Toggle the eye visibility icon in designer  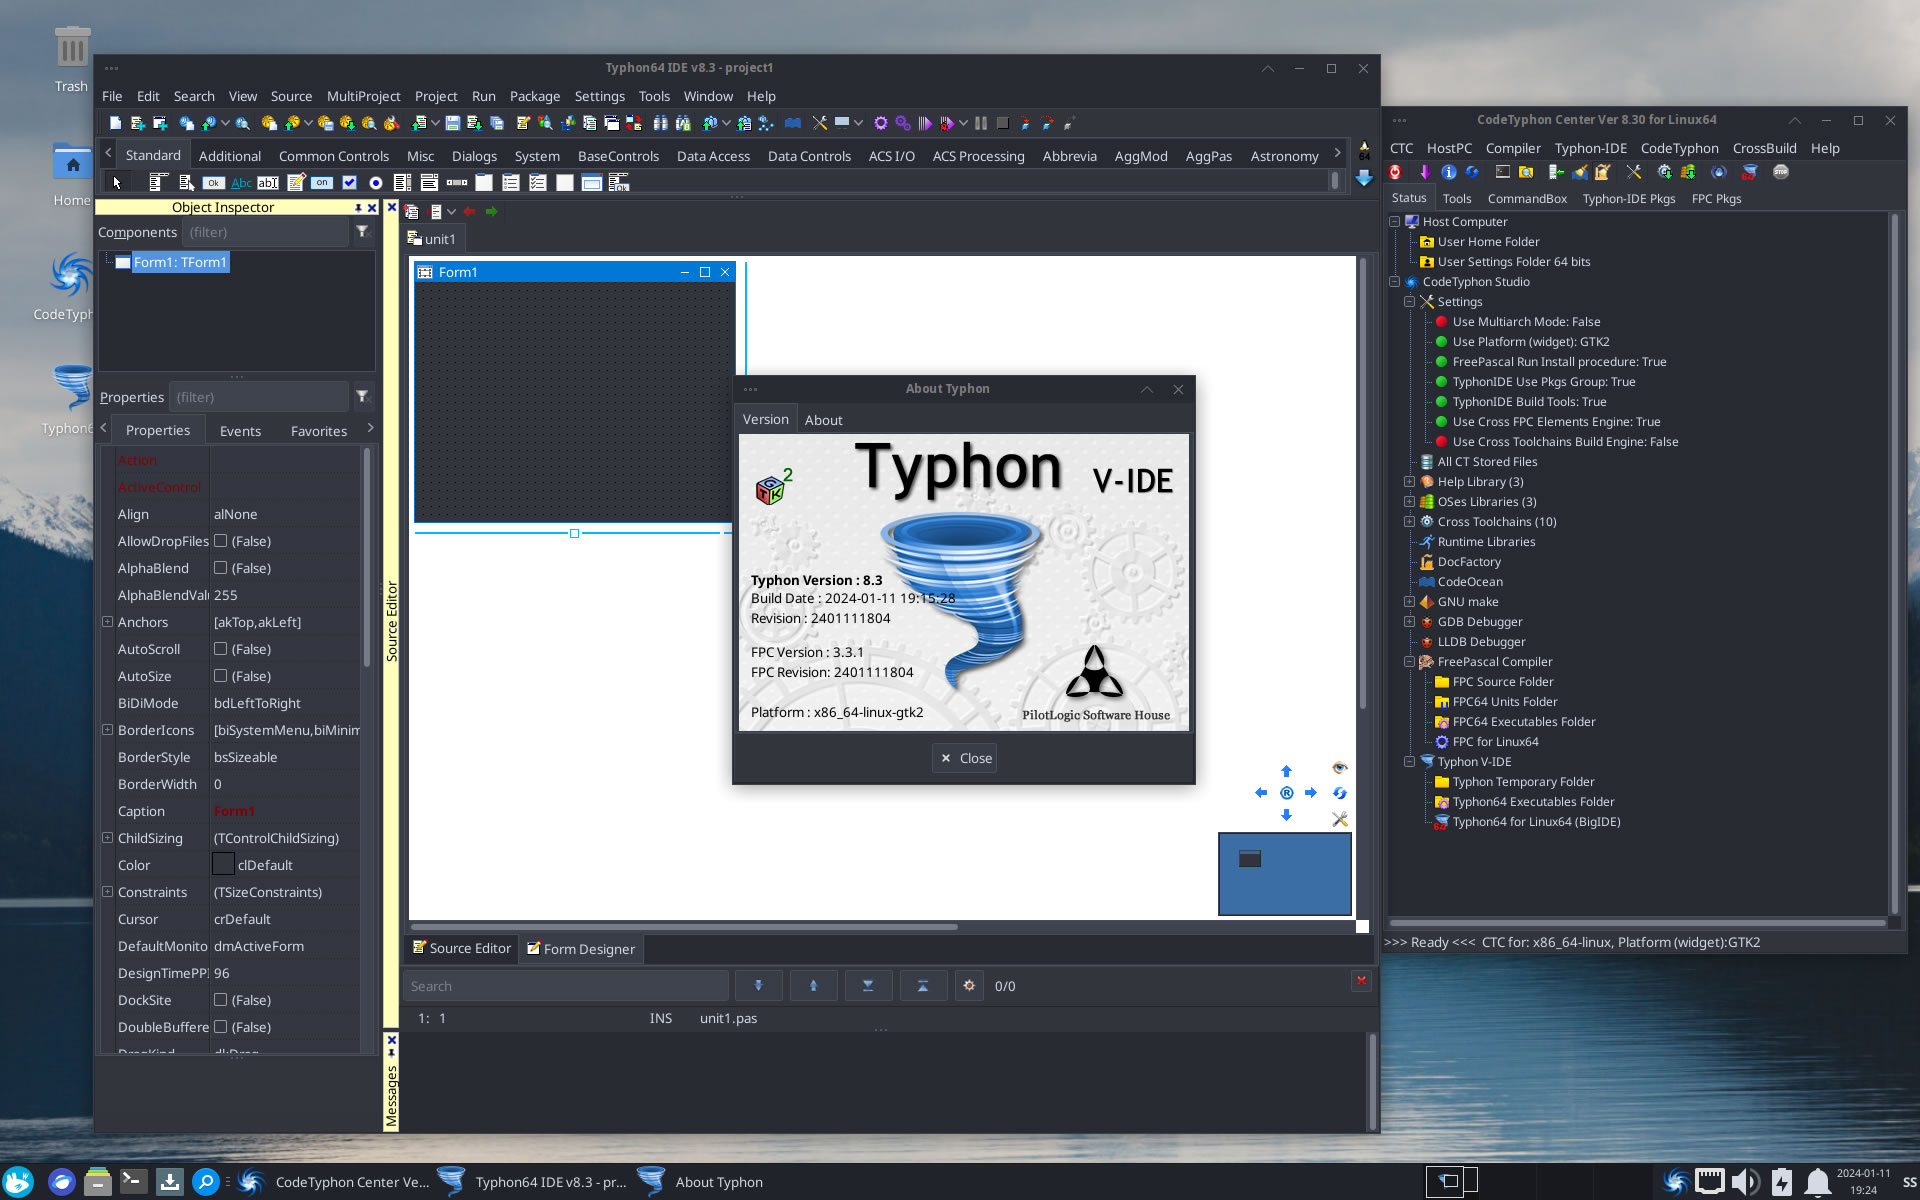pos(1340,768)
